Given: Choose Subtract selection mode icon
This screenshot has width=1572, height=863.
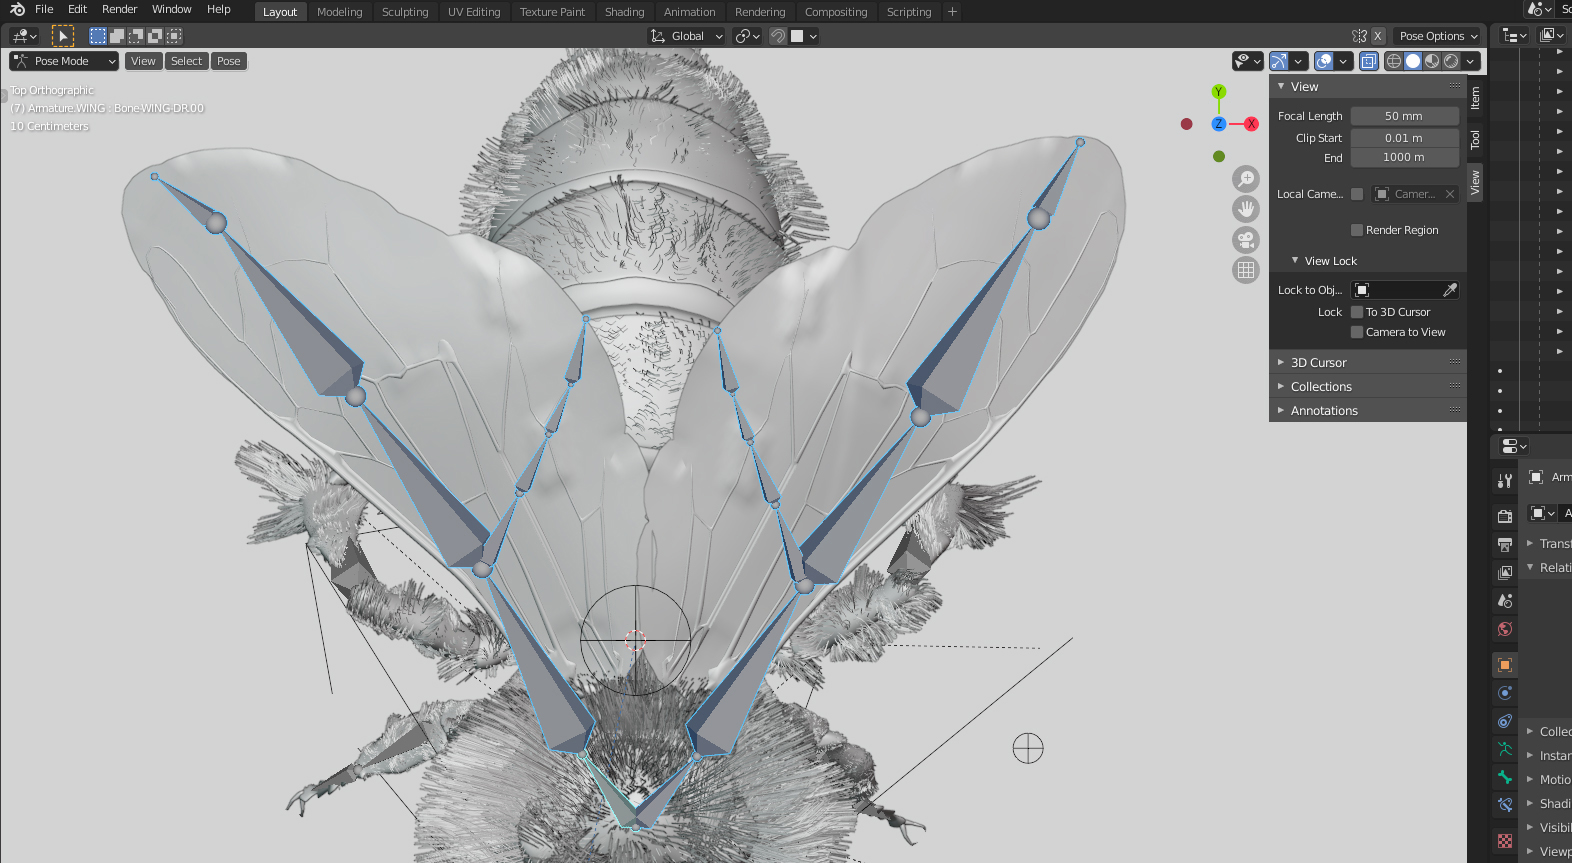Looking at the screenshot, I should (136, 36).
